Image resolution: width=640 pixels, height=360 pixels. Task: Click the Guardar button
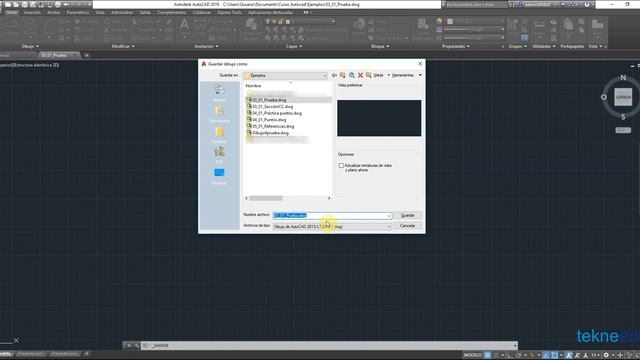tap(407, 216)
